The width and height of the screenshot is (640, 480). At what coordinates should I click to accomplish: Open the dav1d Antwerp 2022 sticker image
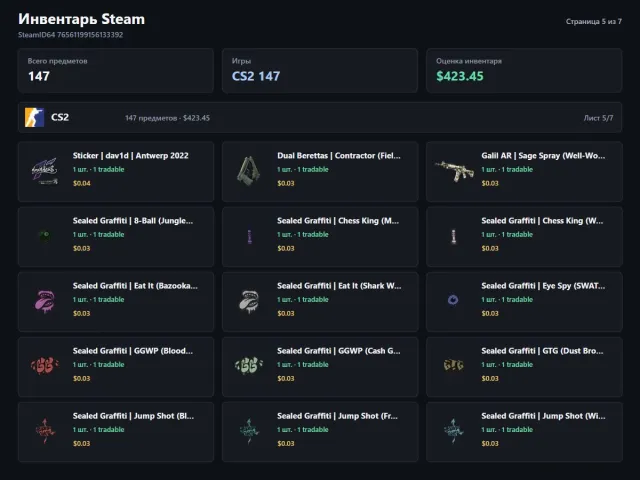45,171
